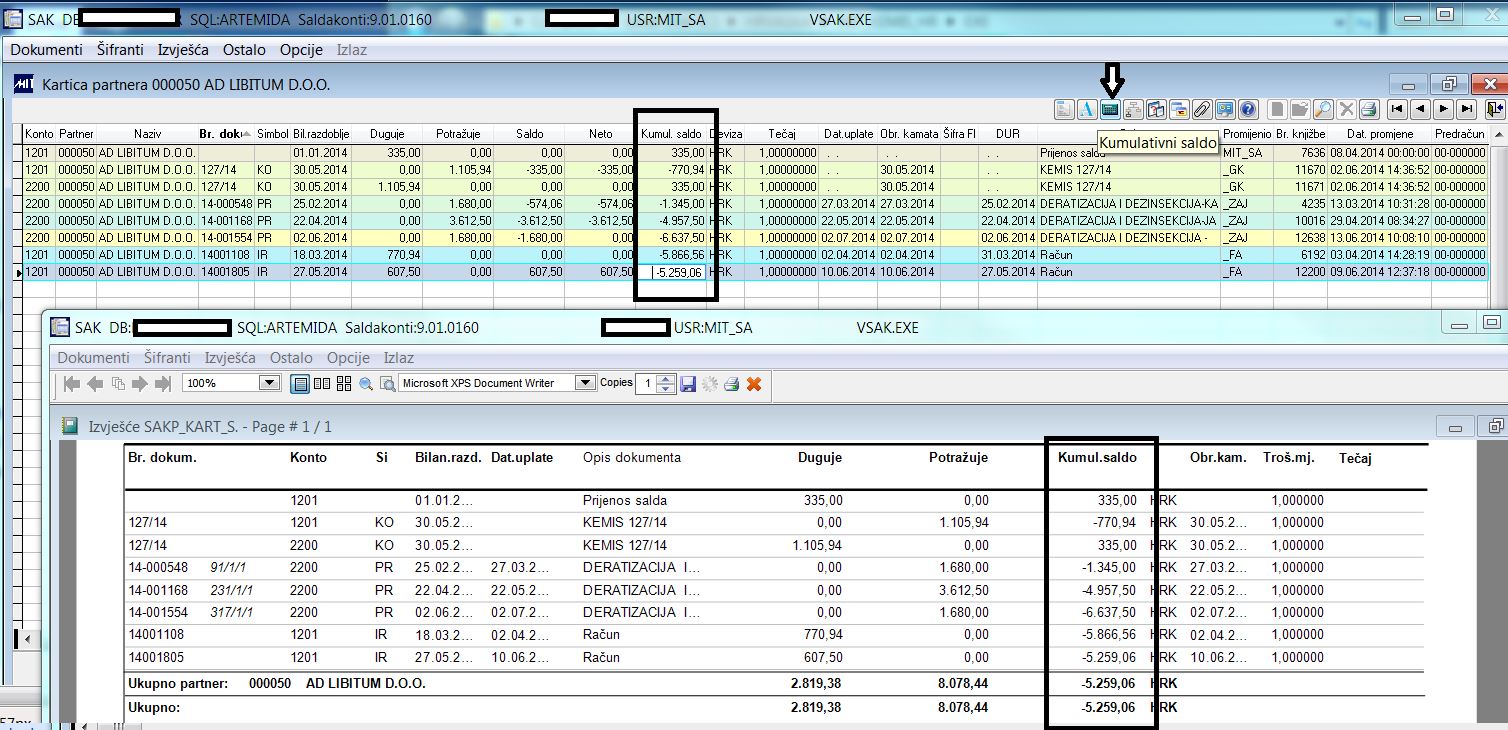Click the zoom magnifier icon in report toolbar

point(366,383)
